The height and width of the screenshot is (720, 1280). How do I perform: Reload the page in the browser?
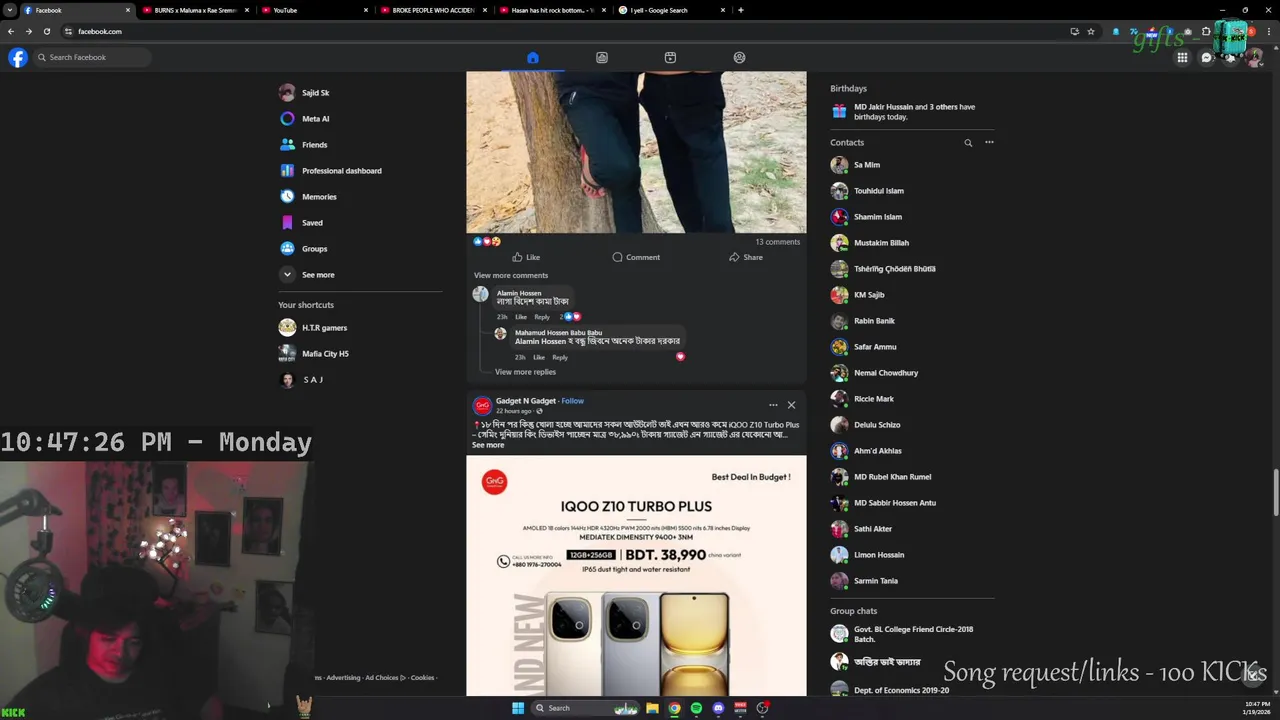46,31
